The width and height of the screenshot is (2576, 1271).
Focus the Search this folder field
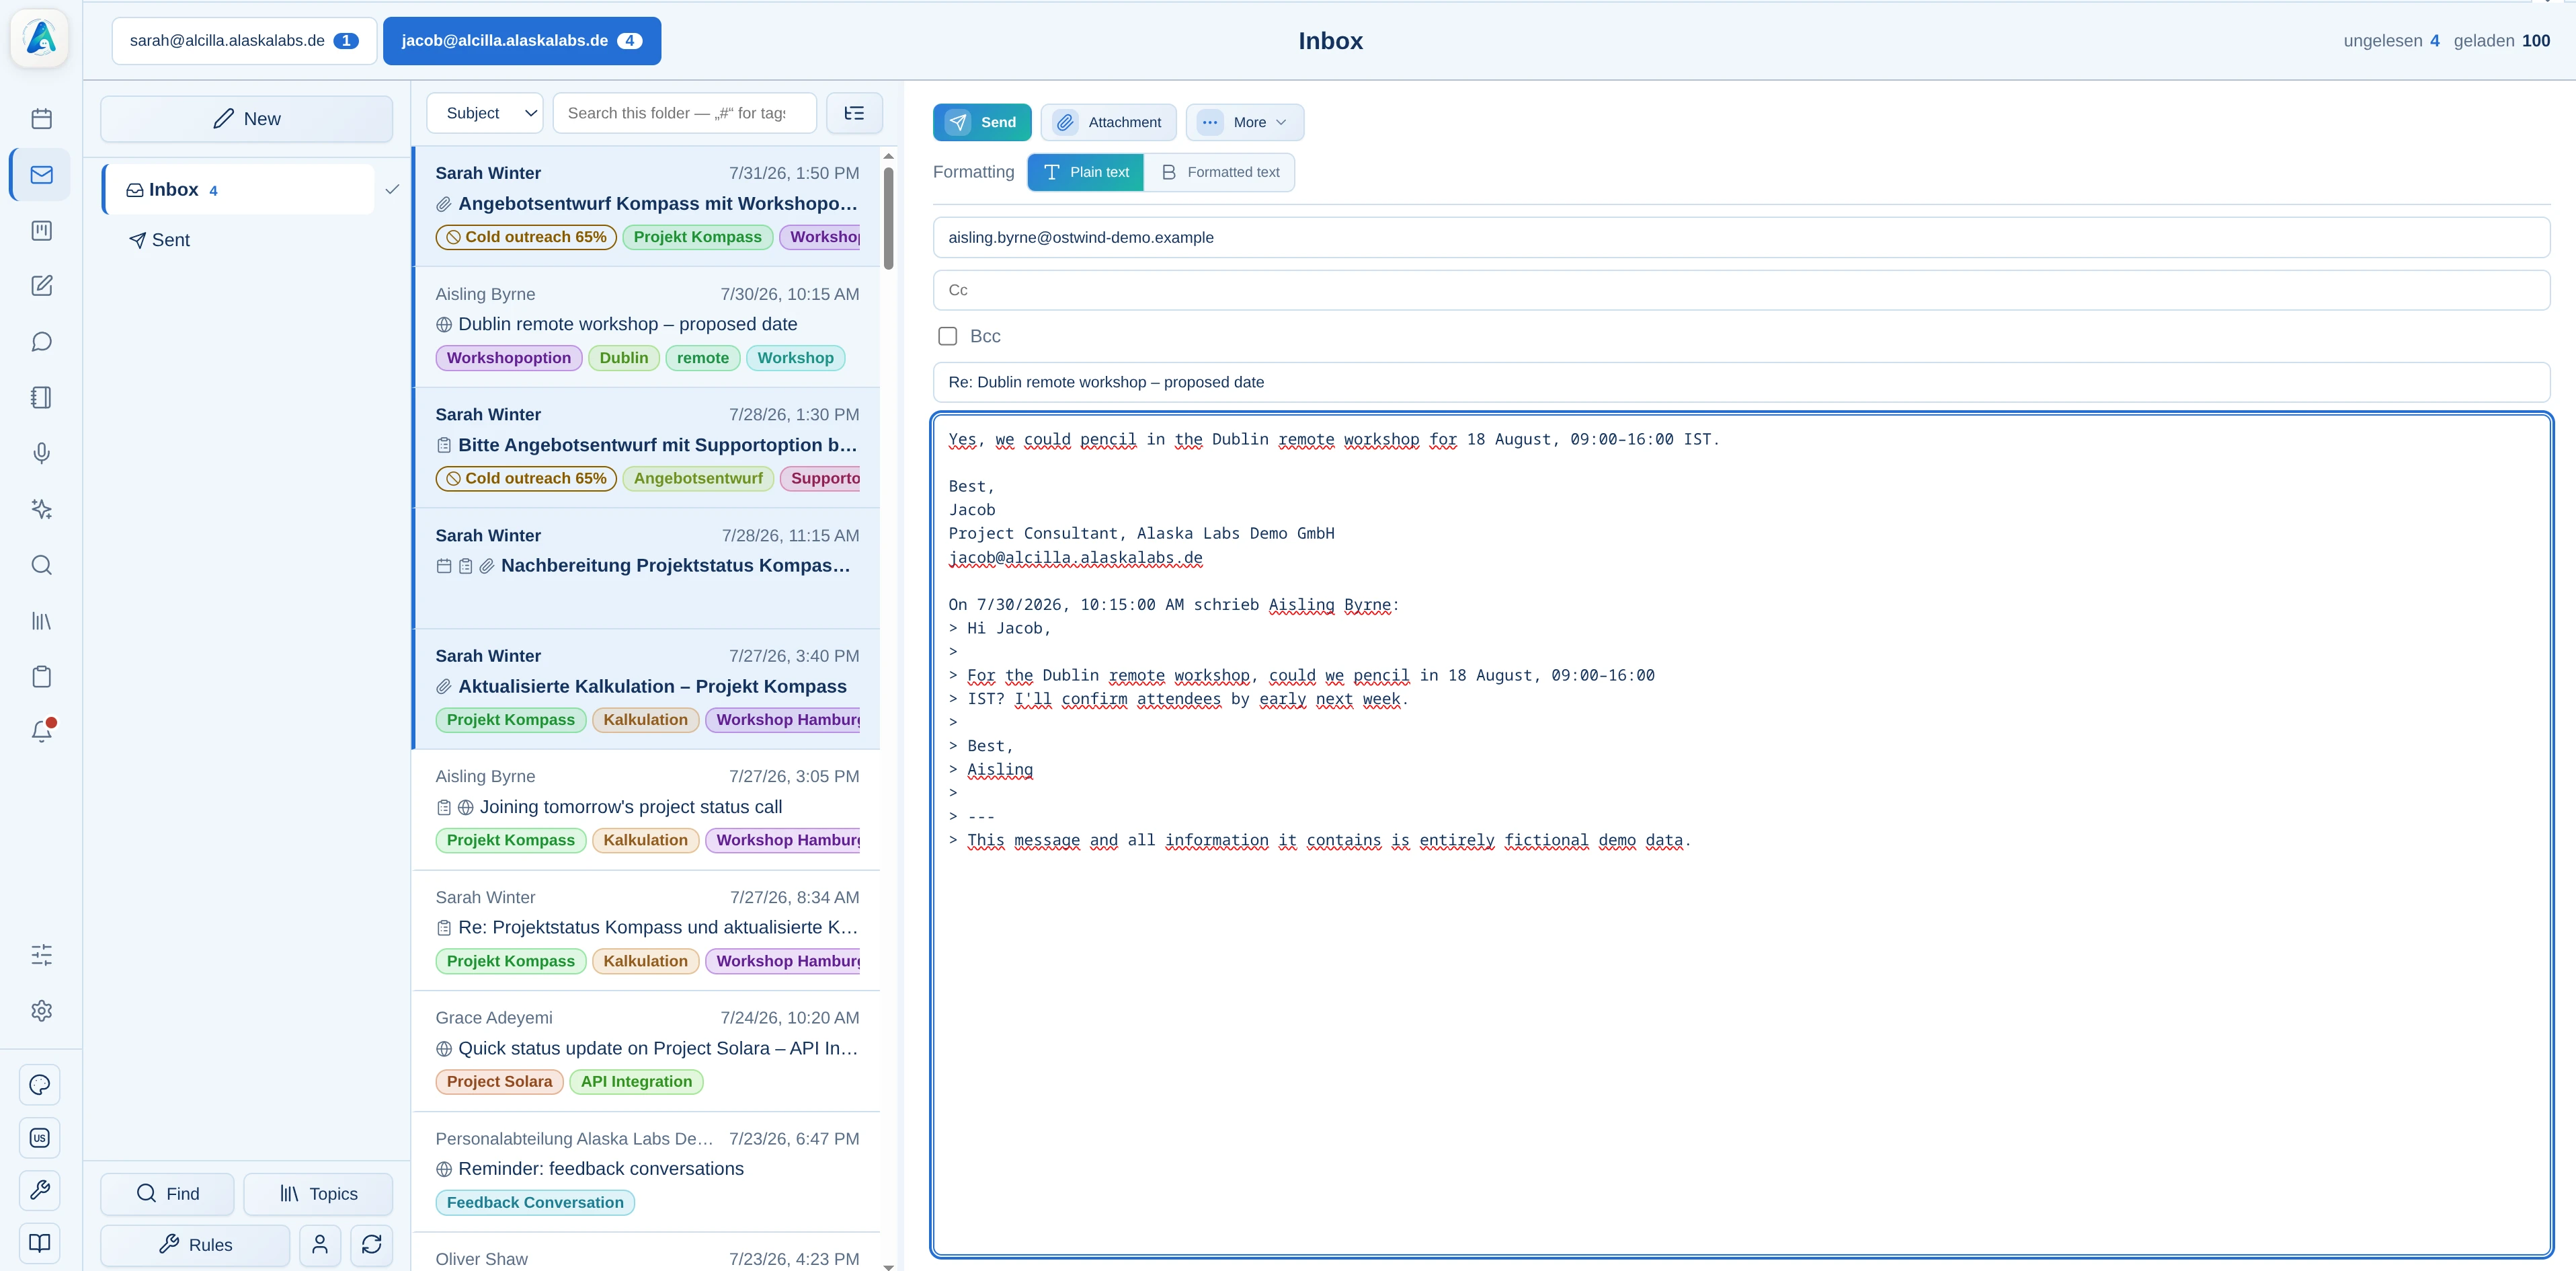pos(684,113)
